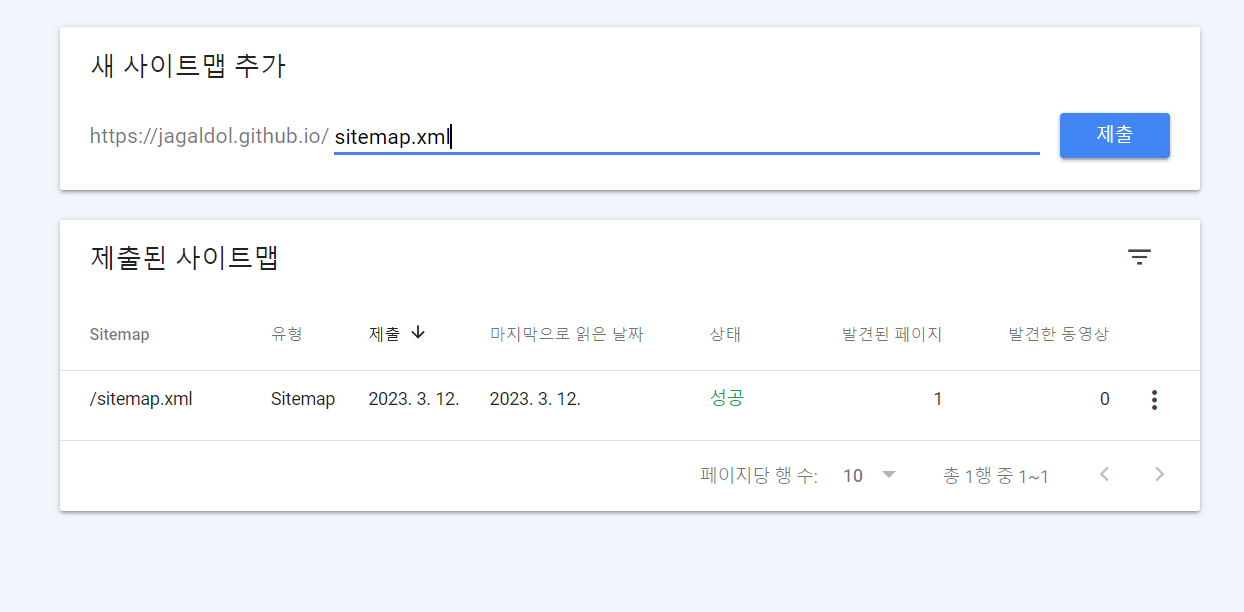Focus the sitemap URL input field
The image size is (1244, 612).
(x=686, y=137)
